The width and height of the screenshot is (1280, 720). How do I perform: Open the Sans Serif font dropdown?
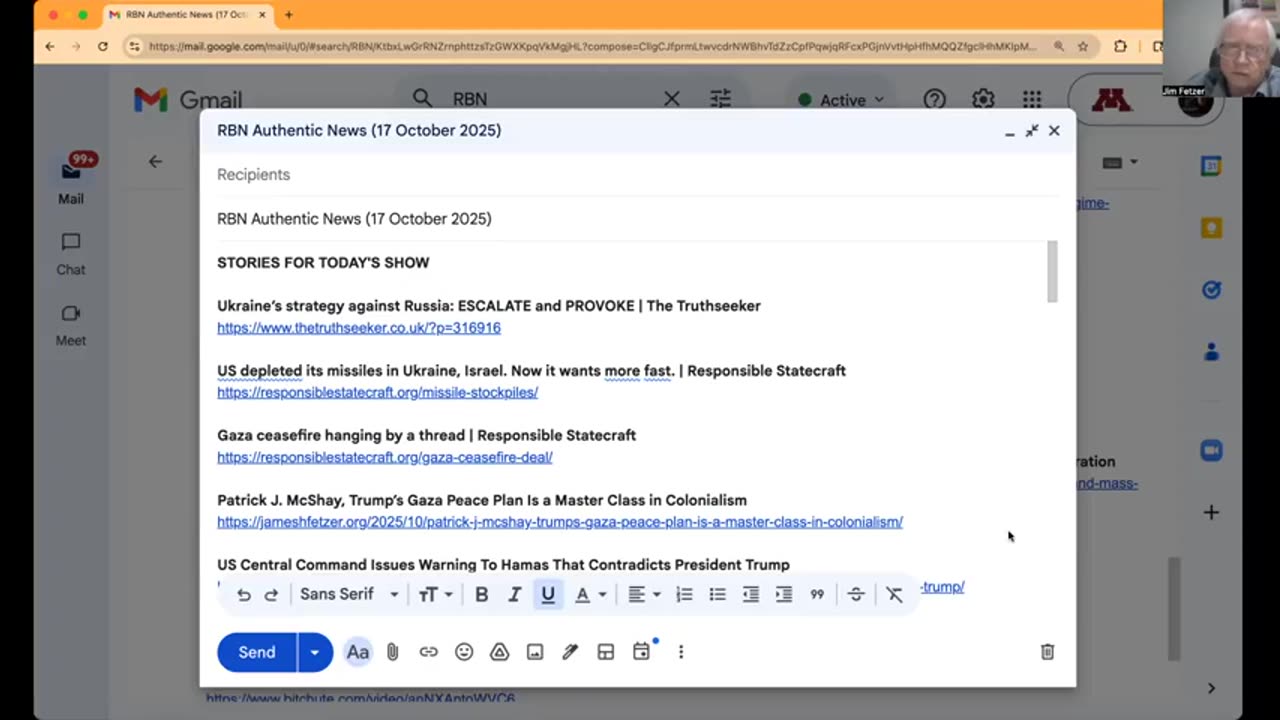(x=349, y=594)
